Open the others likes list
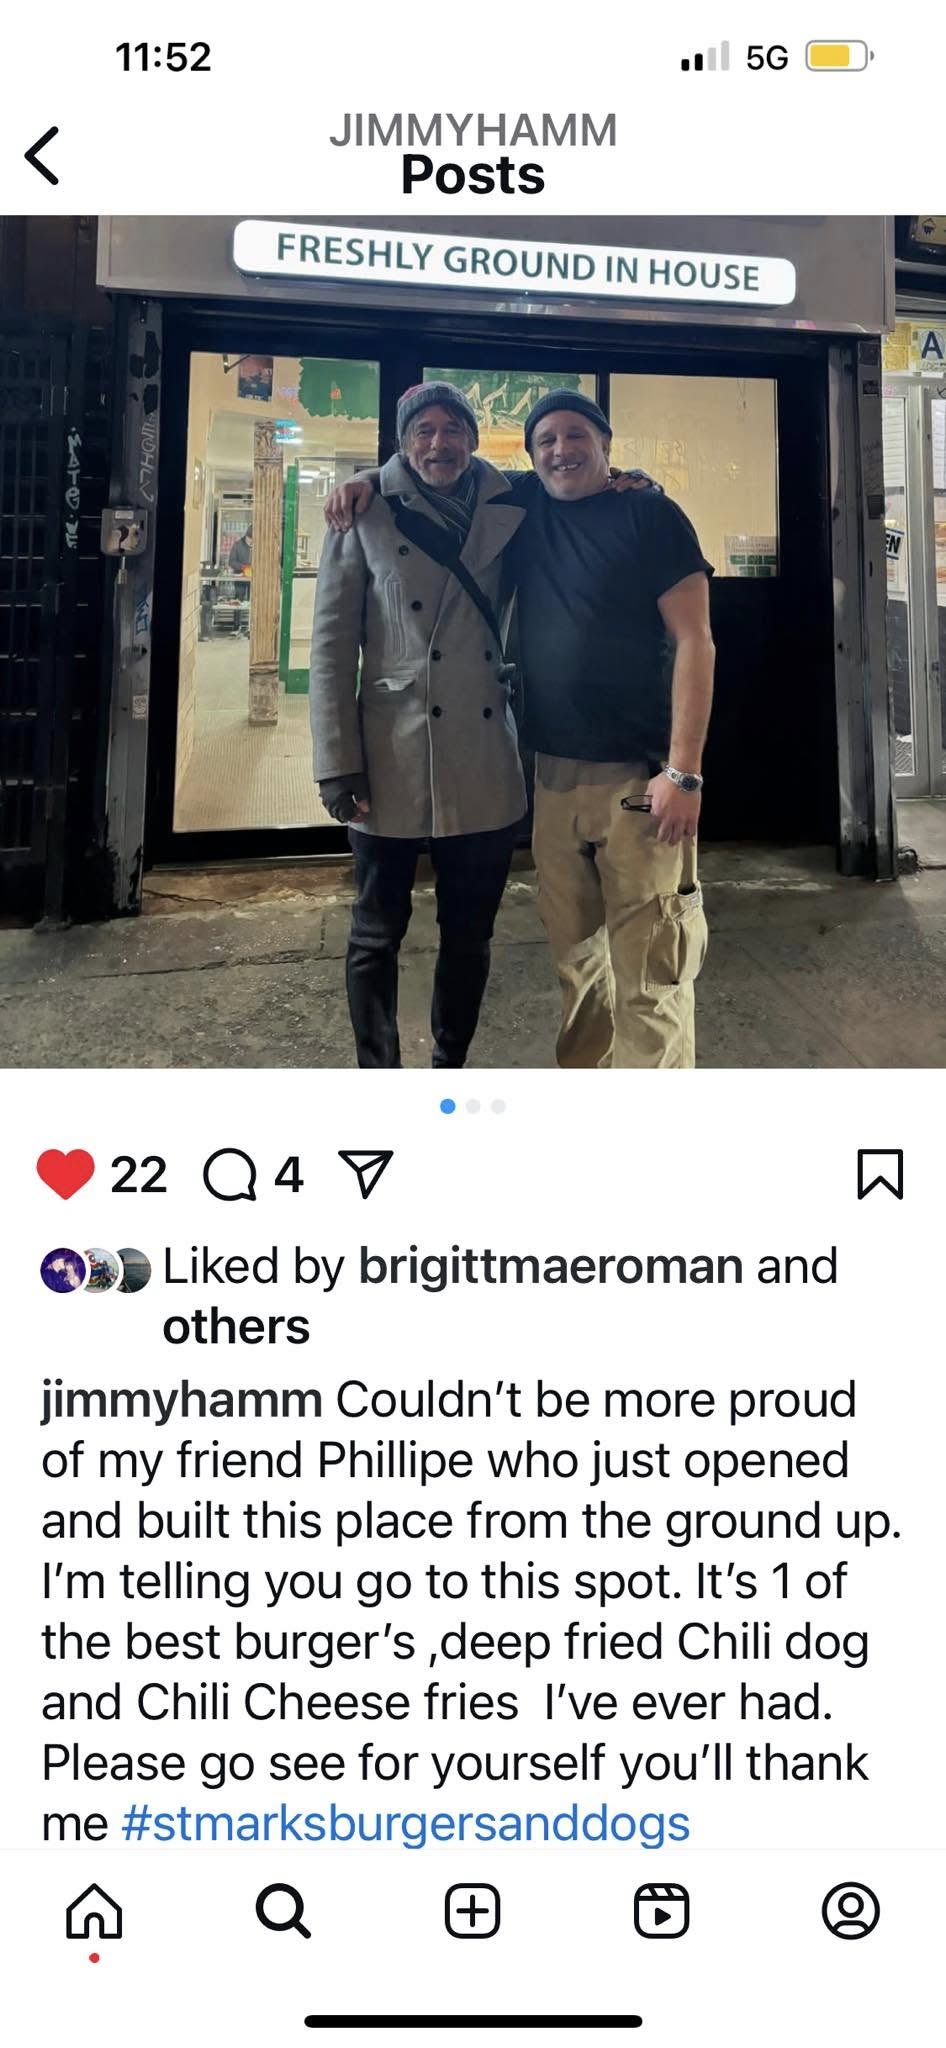Image resolution: width=946 pixels, height=2048 pixels. click(236, 1327)
